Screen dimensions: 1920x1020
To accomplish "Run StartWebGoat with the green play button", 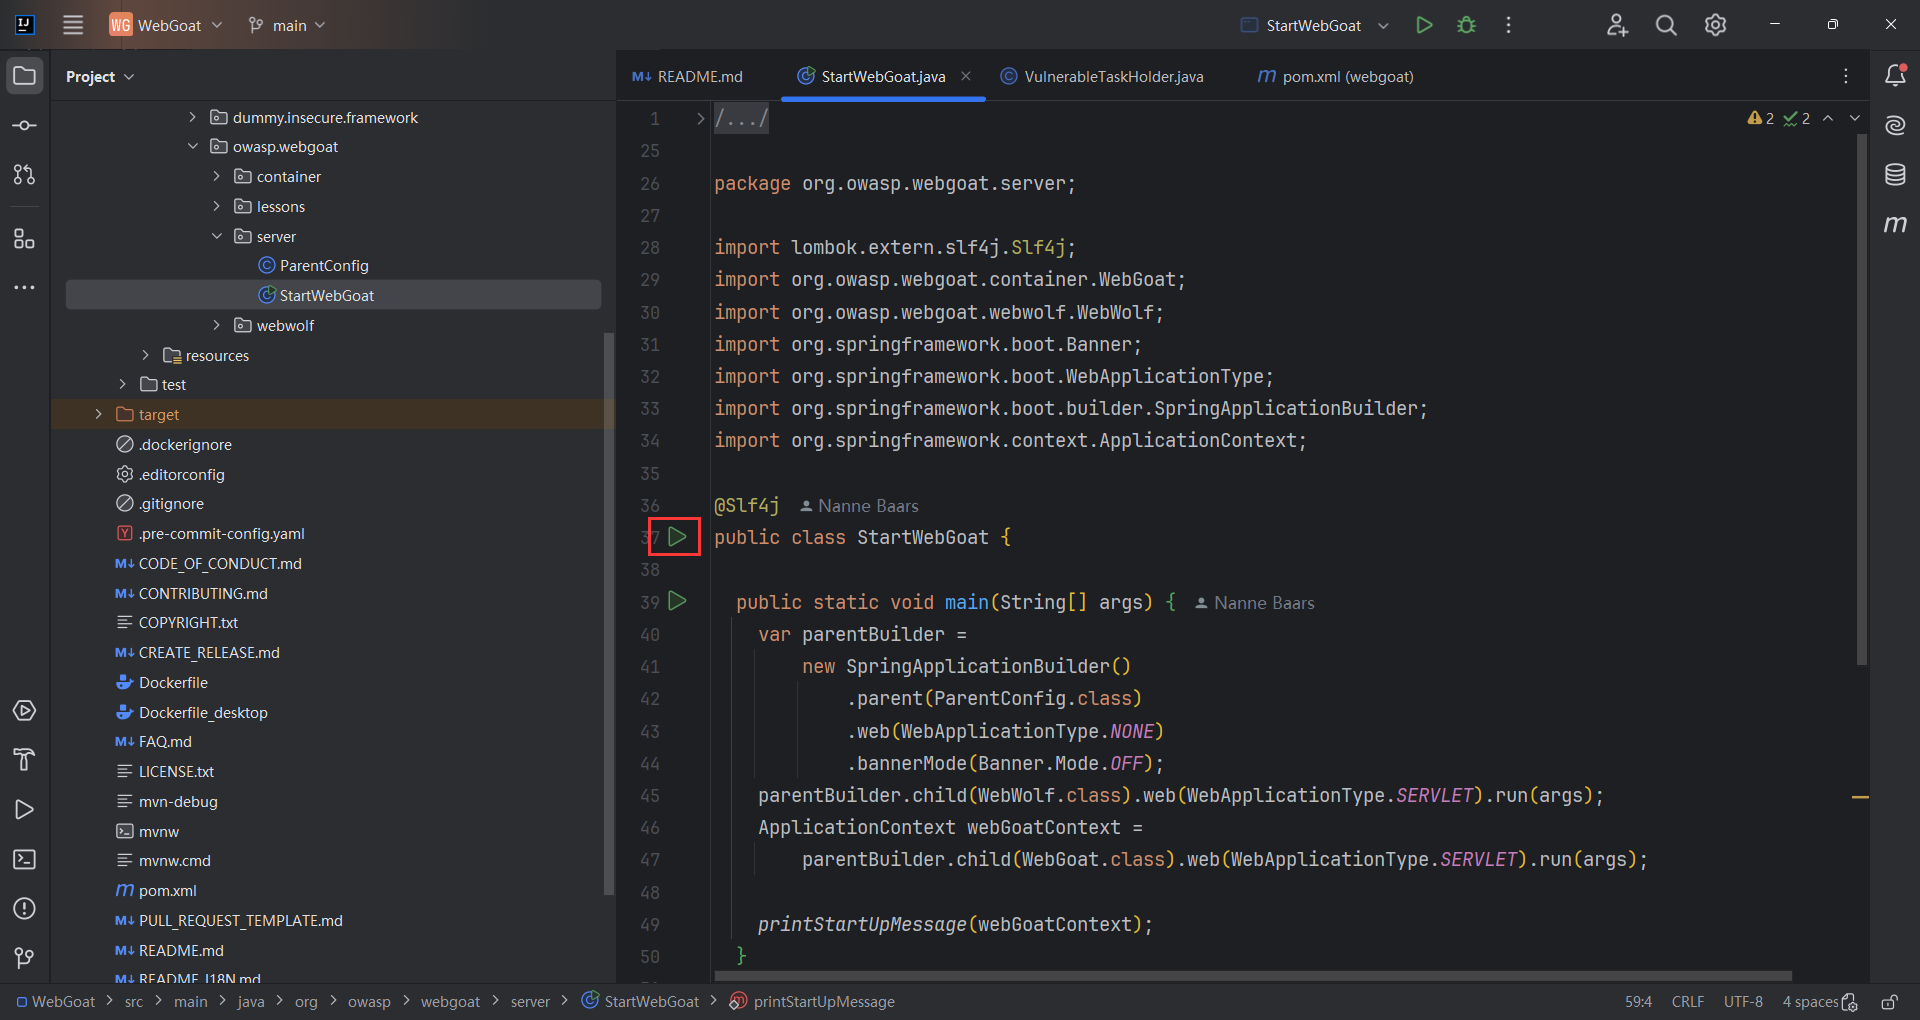I will click(1424, 25).
